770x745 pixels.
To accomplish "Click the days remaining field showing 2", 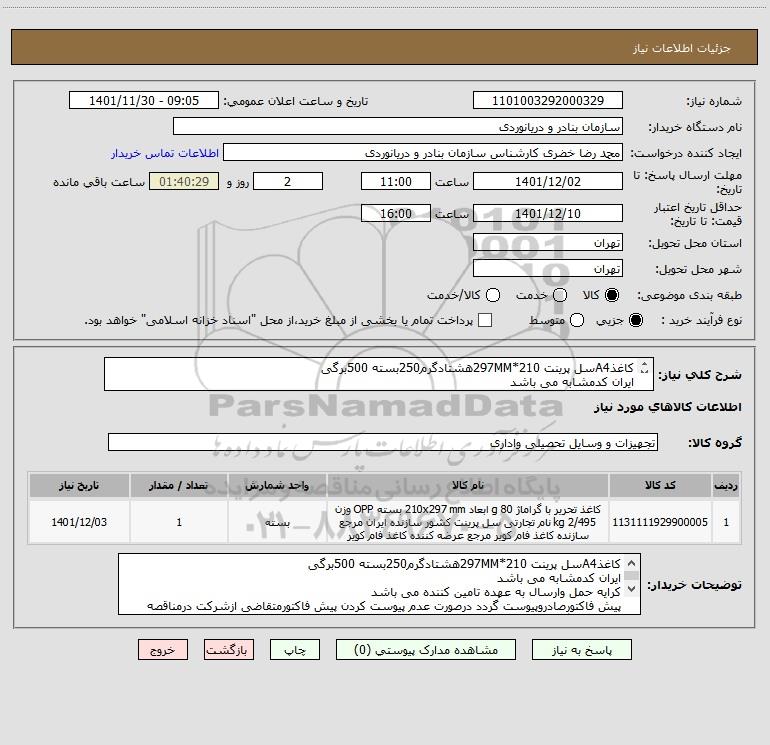I will coord(288,181).
